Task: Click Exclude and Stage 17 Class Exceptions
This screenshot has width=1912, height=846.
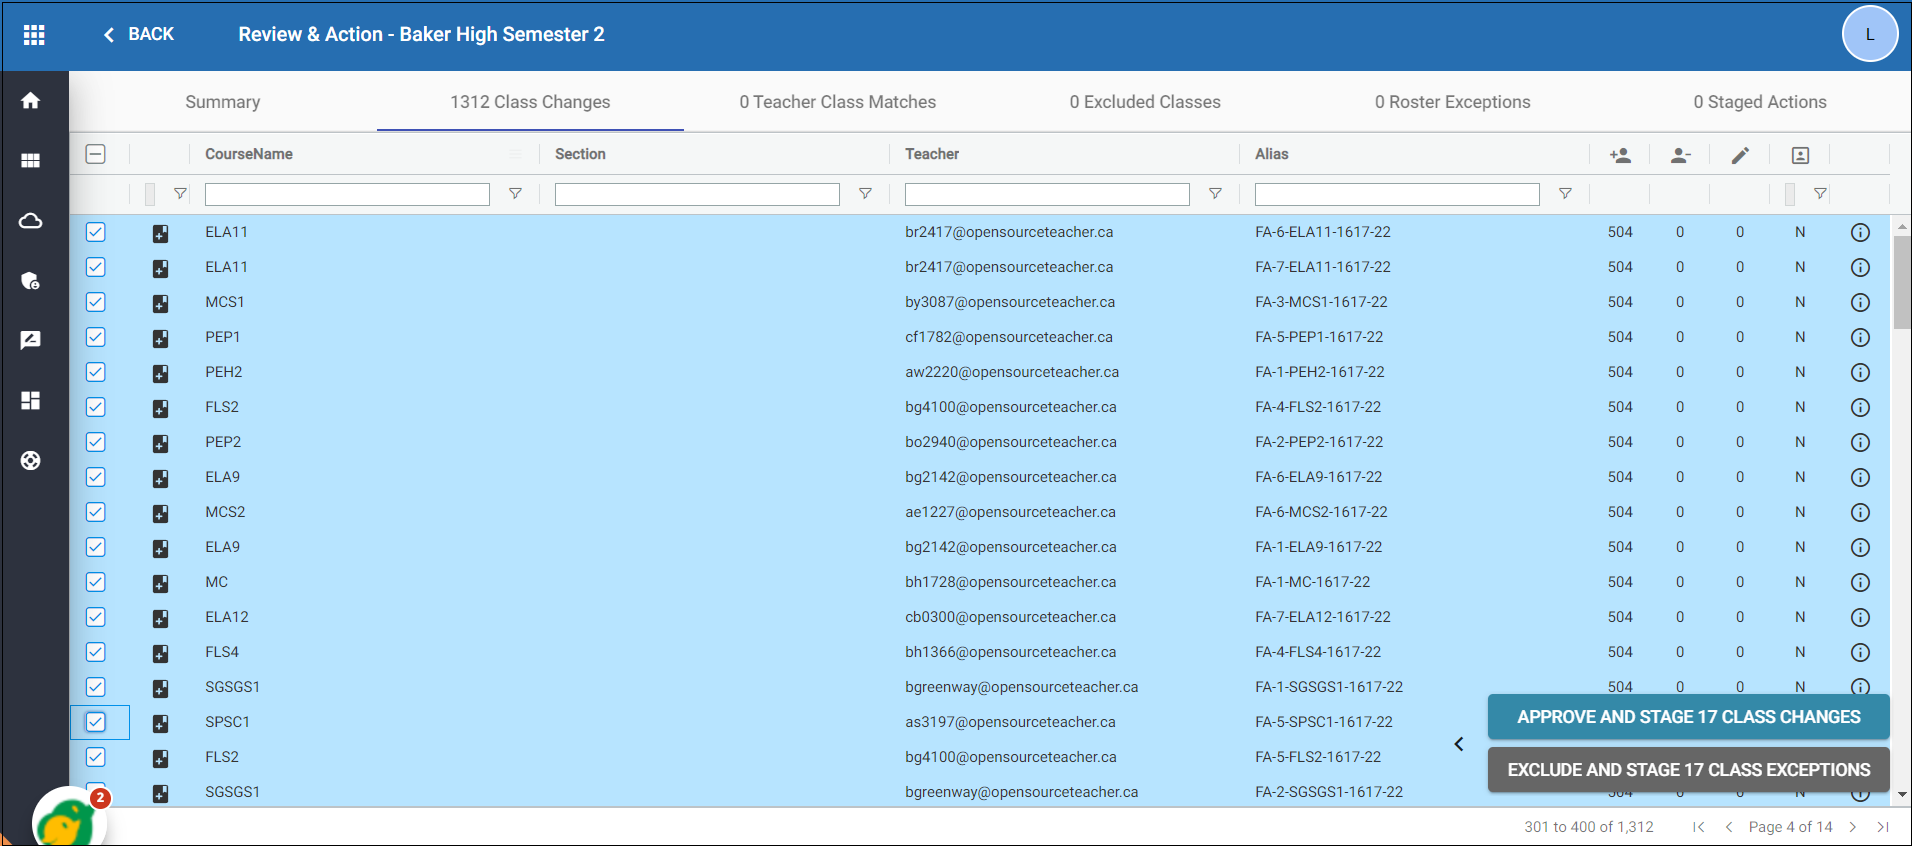Action: tap(1688, 770)
